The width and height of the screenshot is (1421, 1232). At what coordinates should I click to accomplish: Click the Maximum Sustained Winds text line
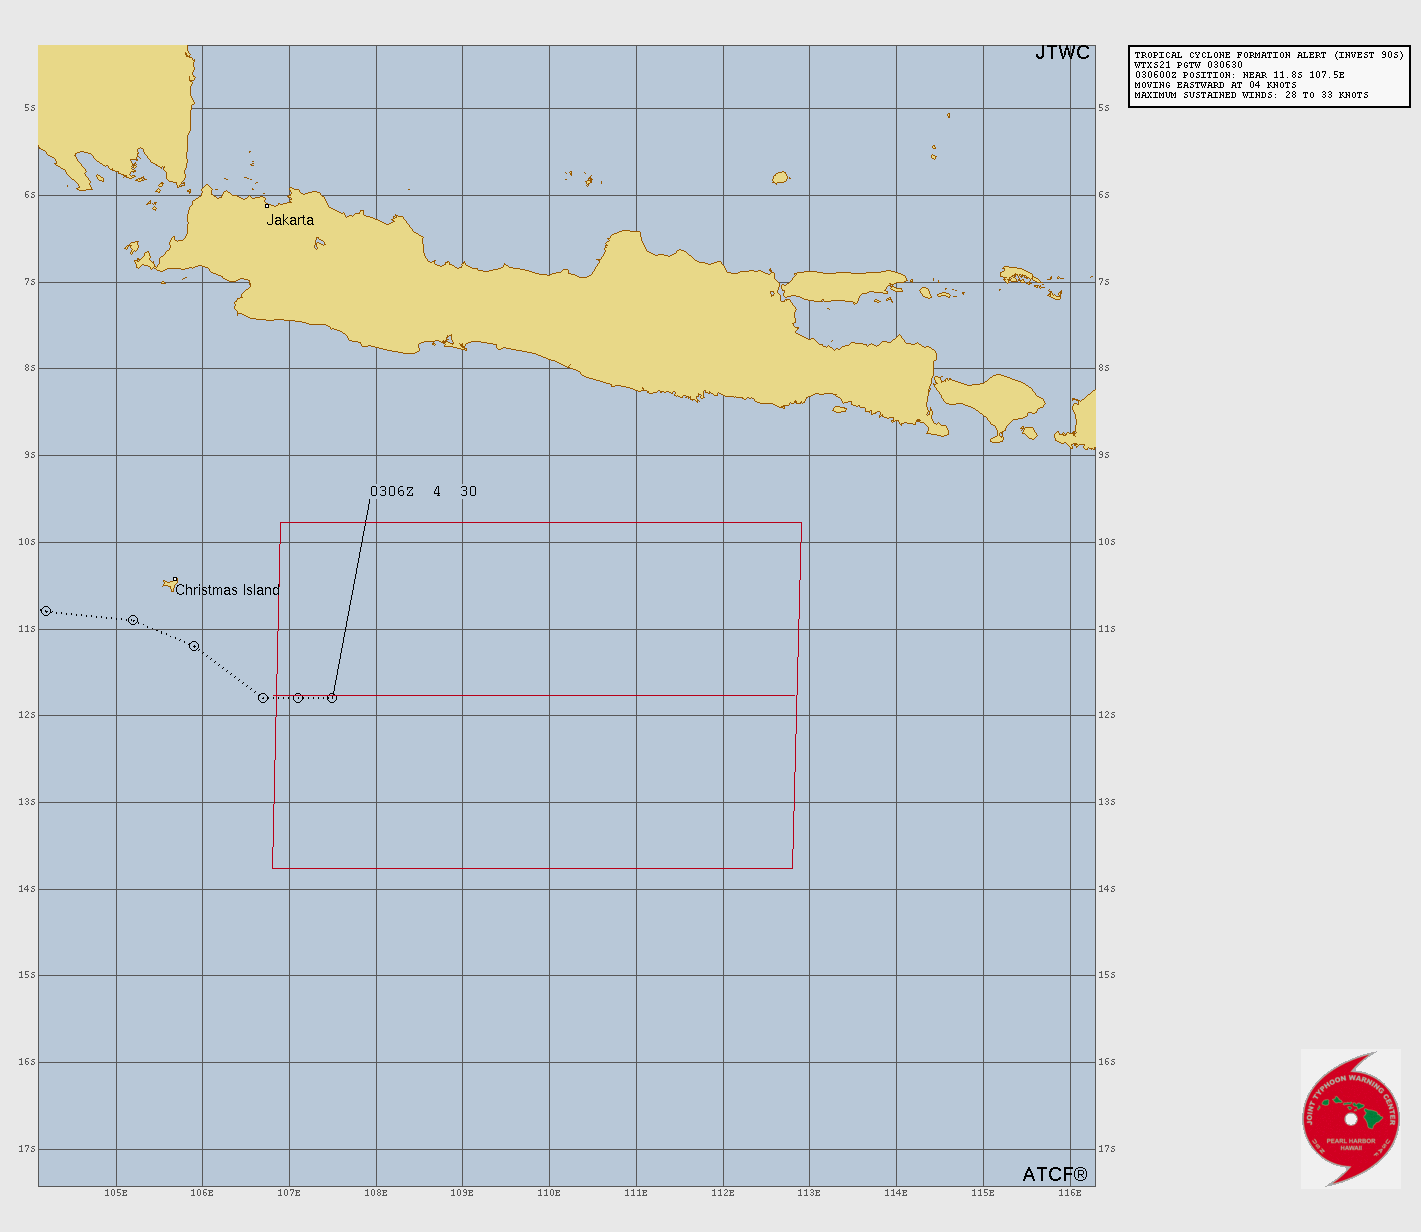1250,95
